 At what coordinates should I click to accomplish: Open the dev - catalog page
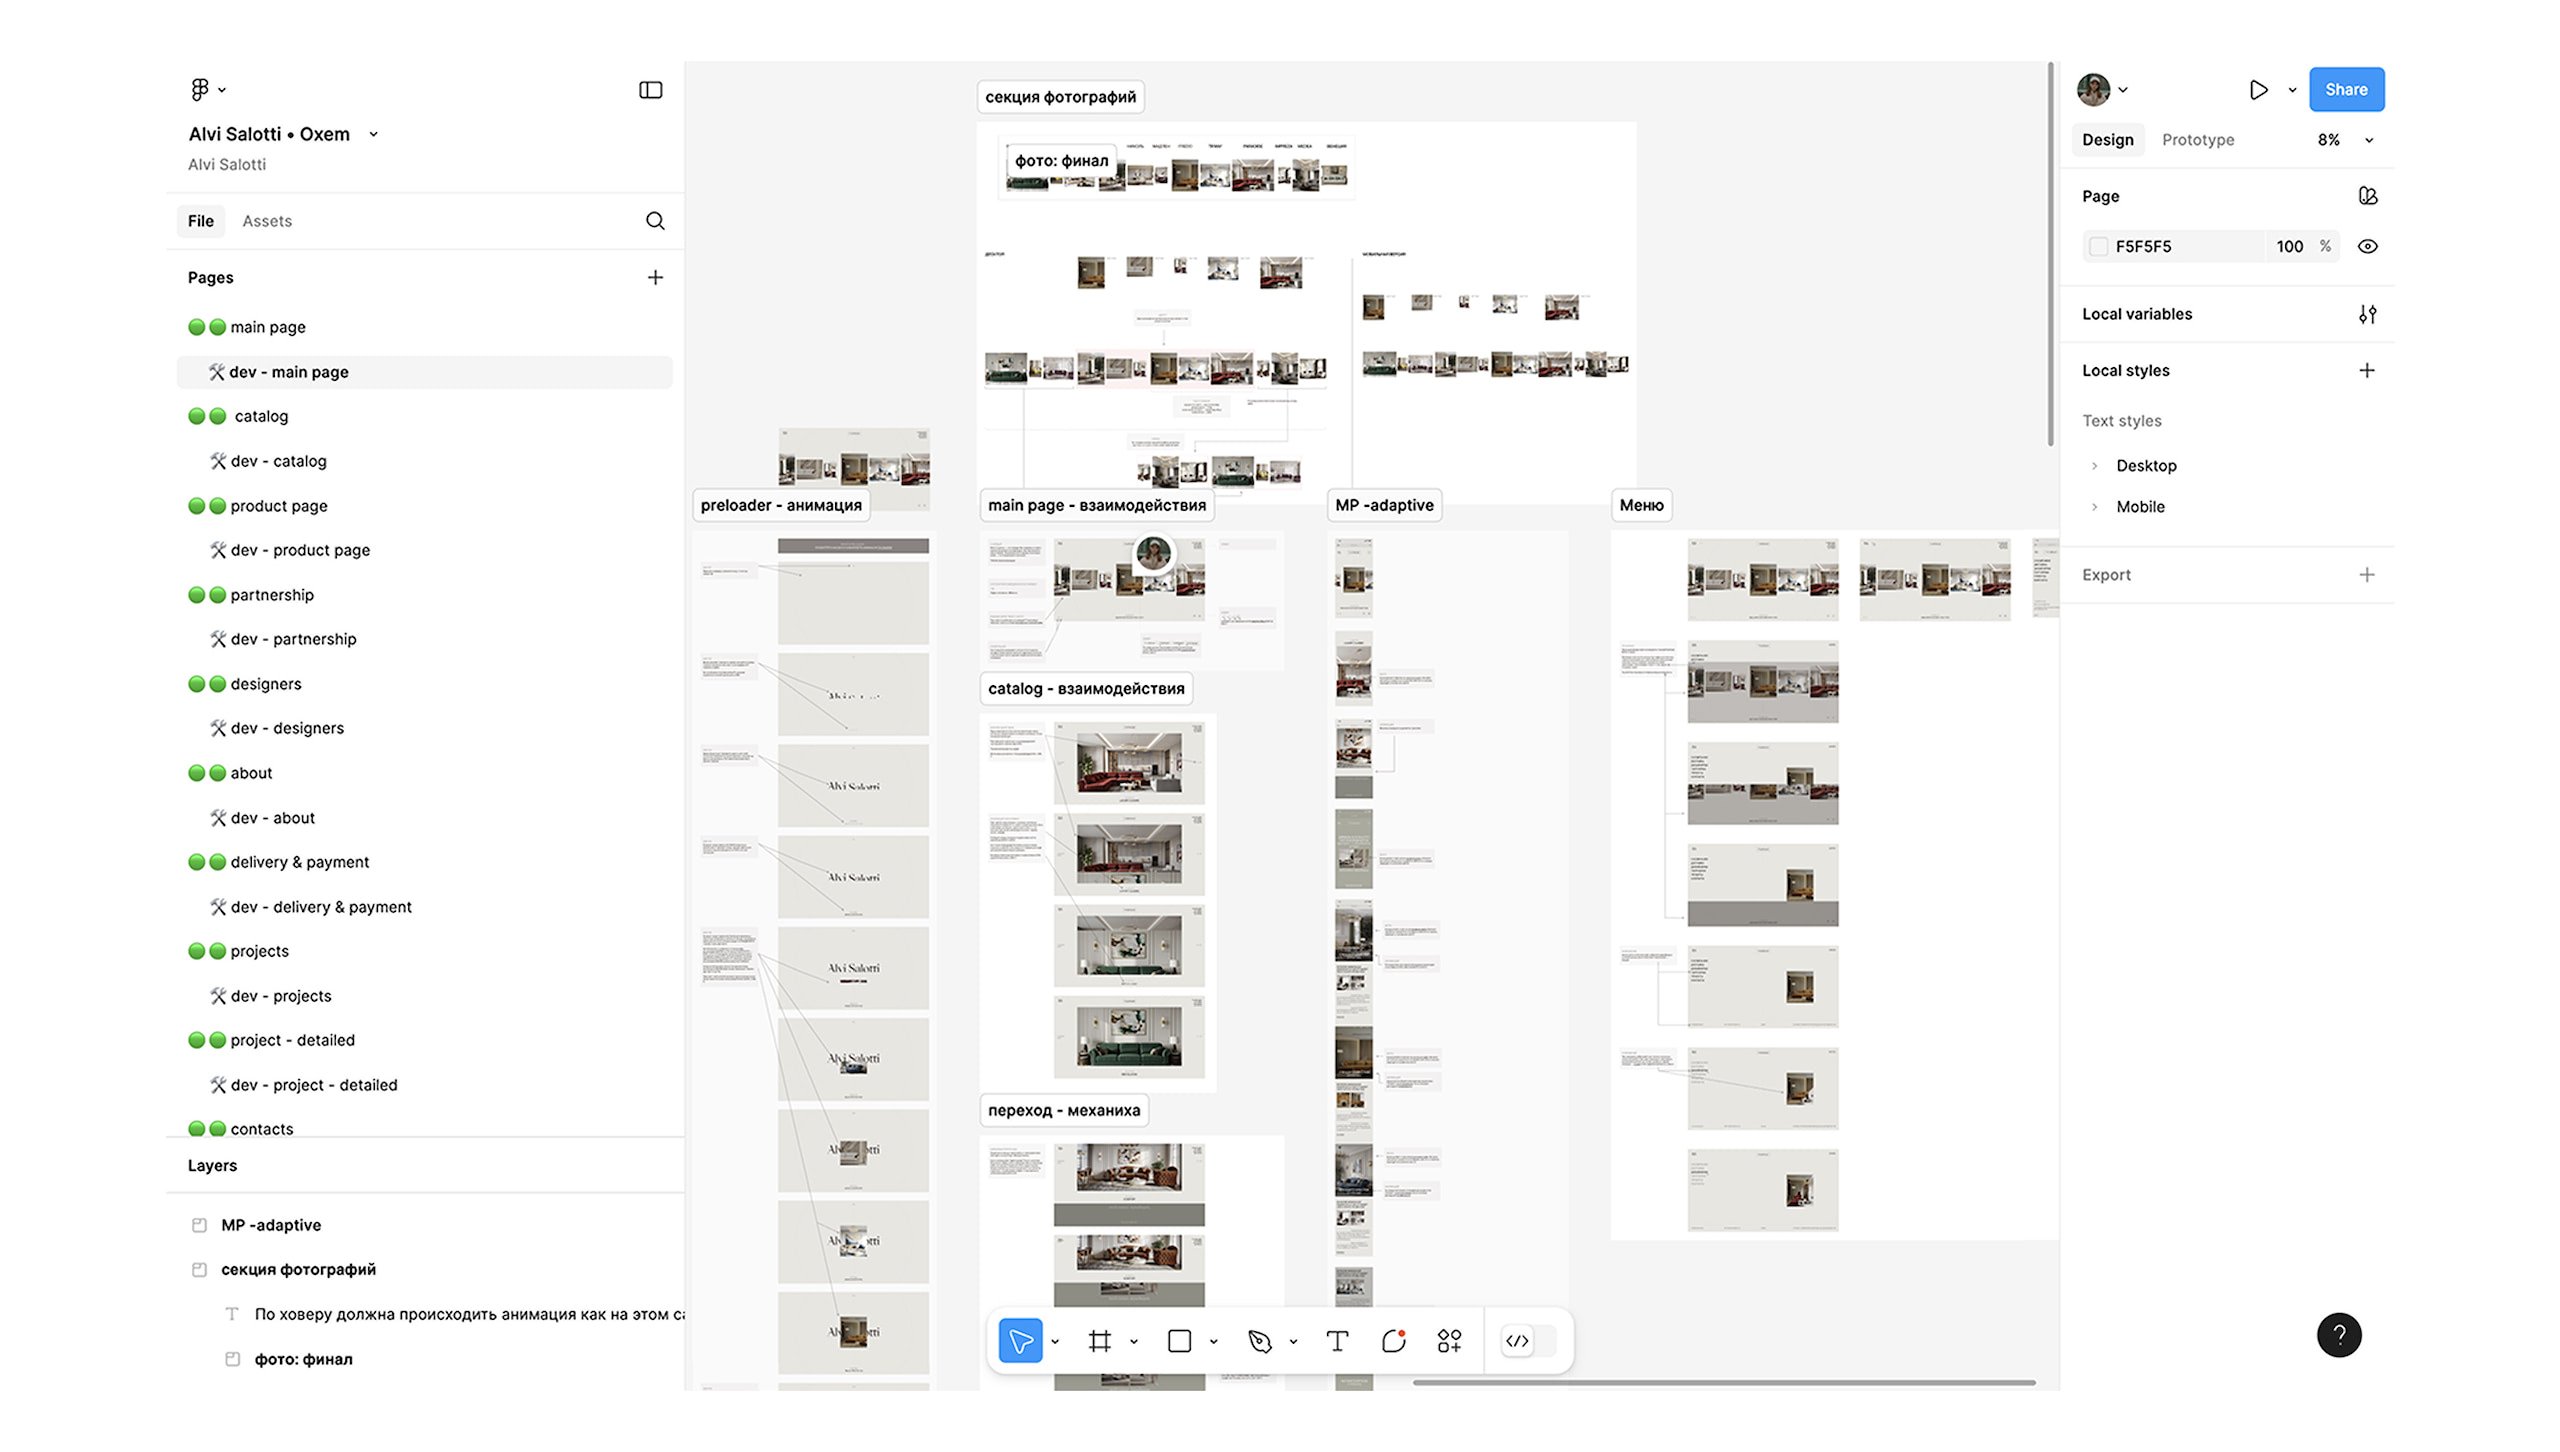coord(278,461)
